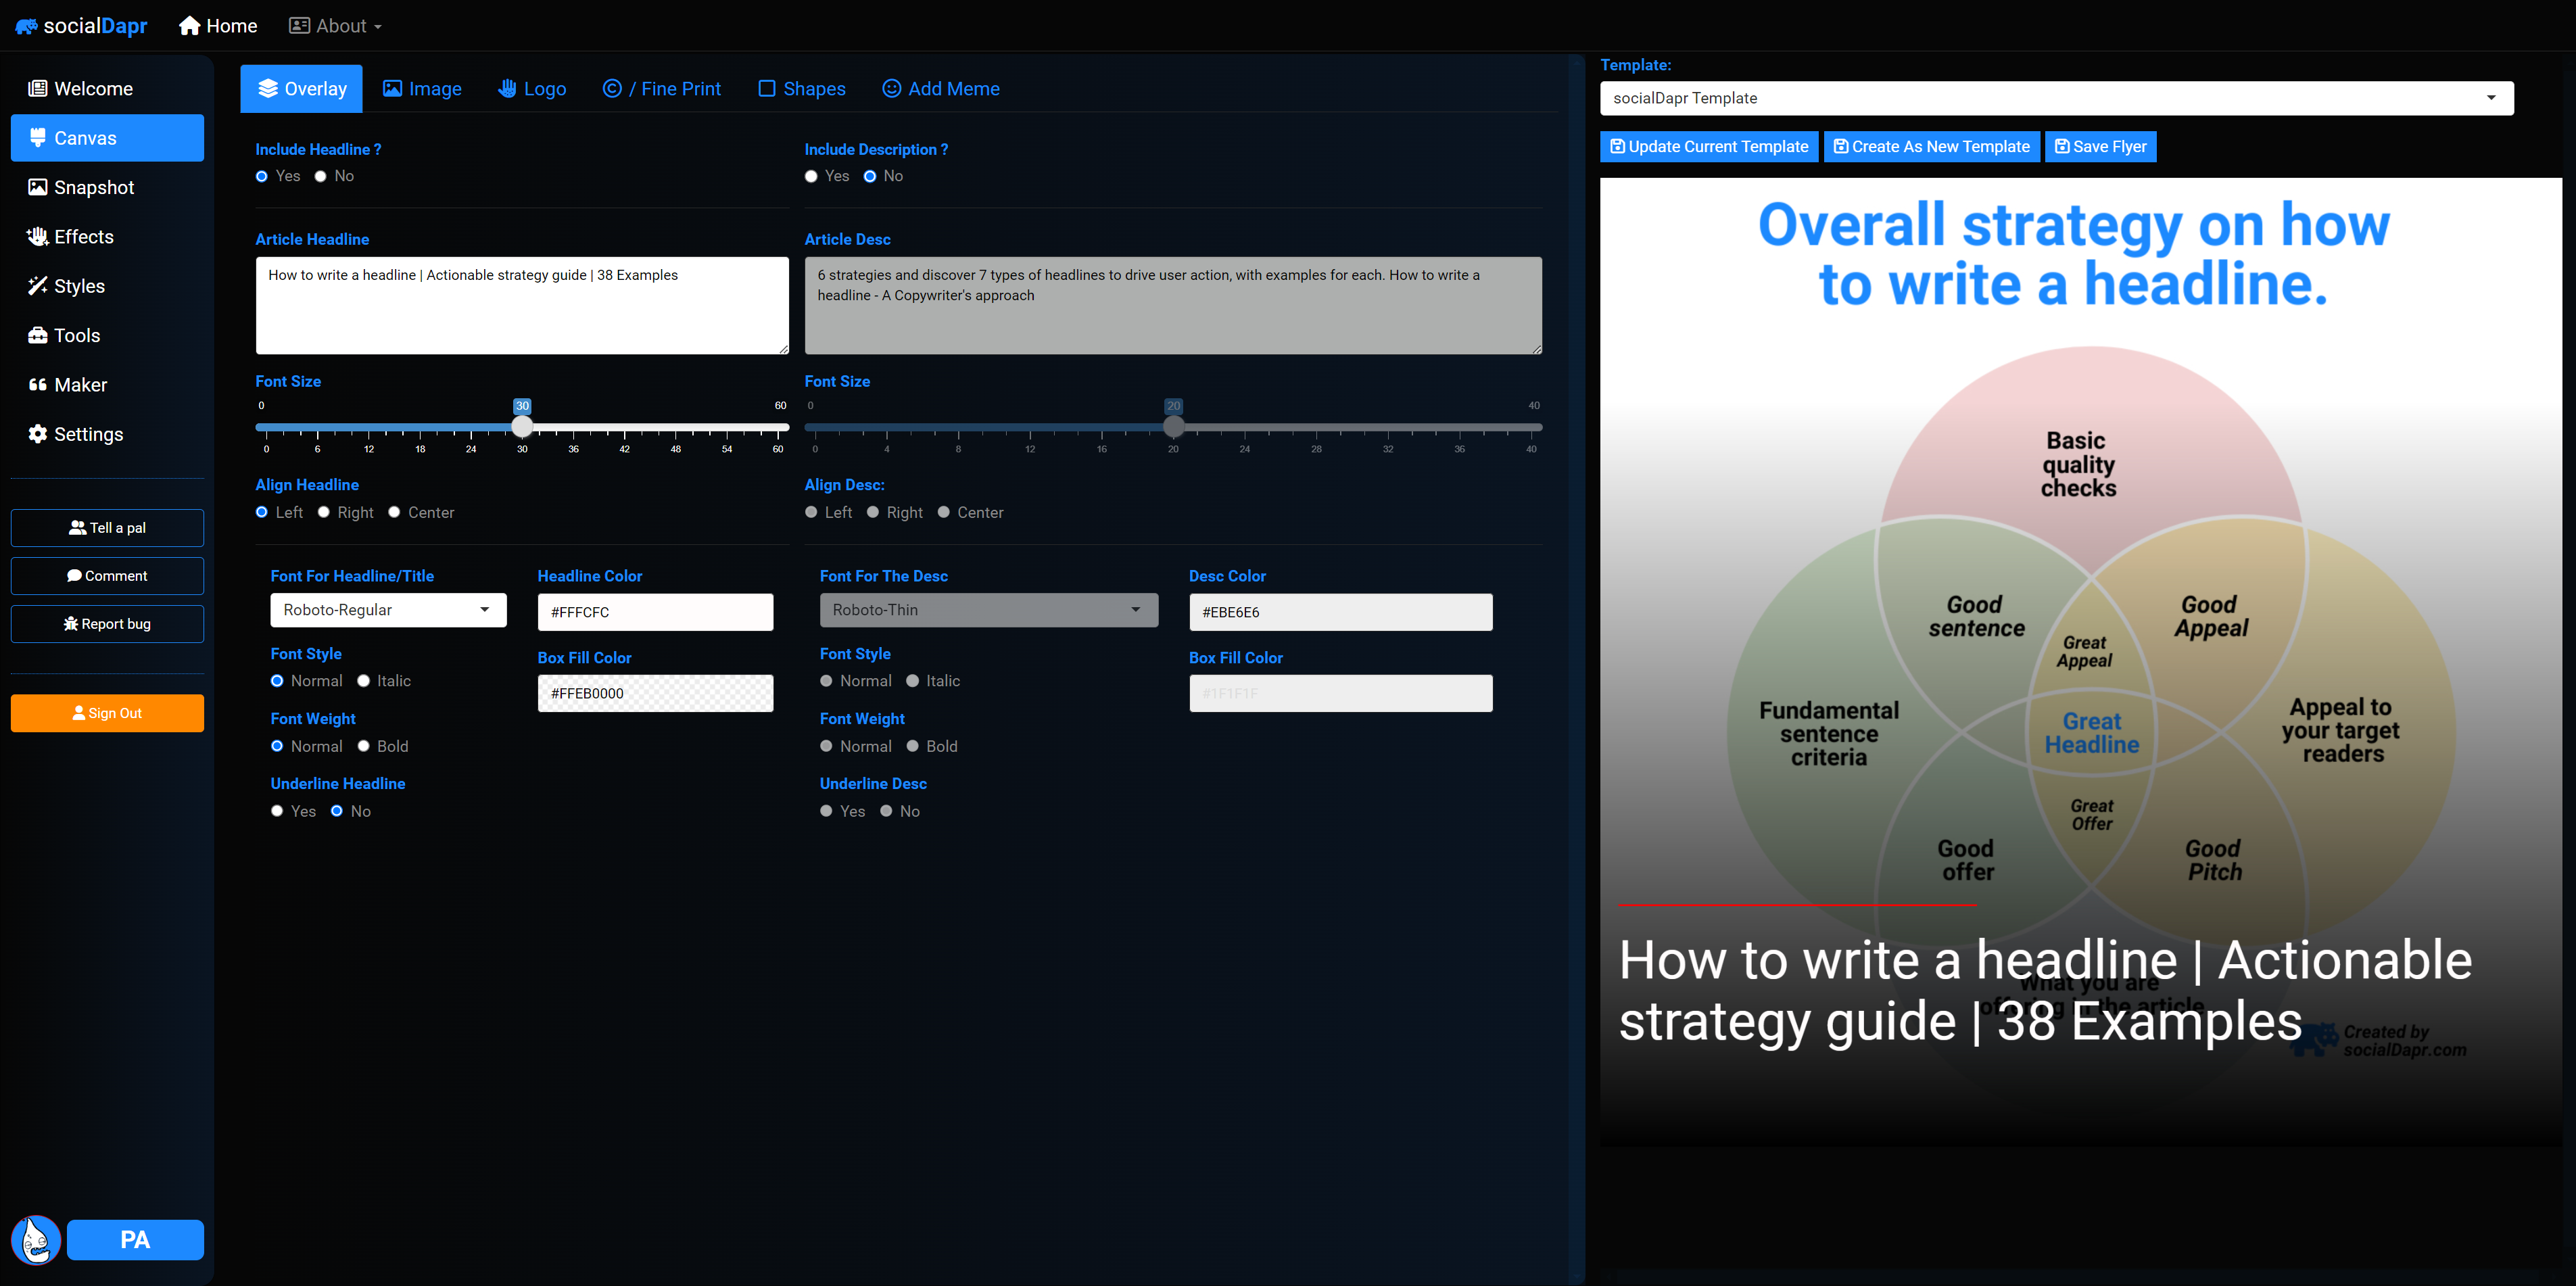Open the Fine Print tab

click(661, 89)
